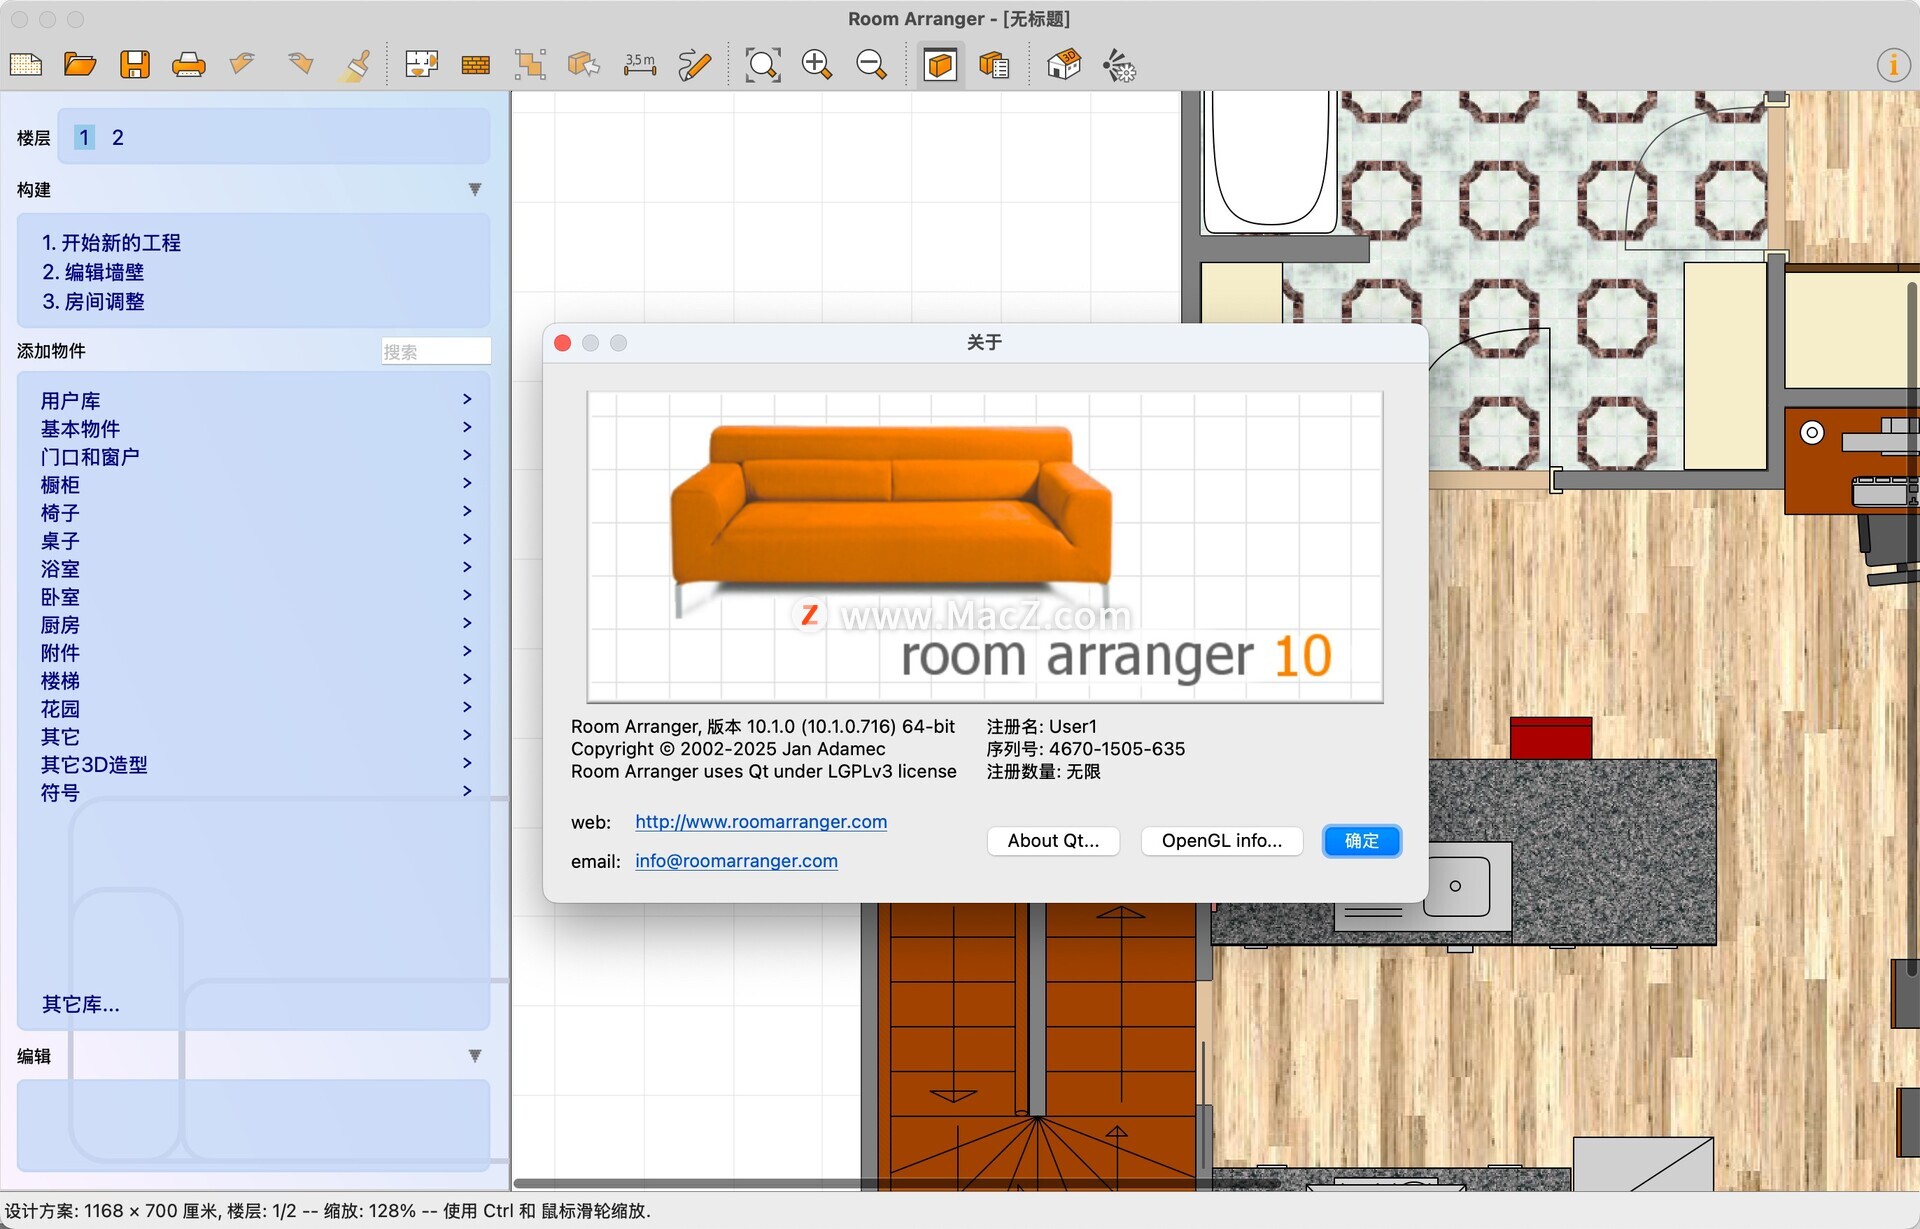This screenshot has height=1229, width=1920.
Task: Expand 浴室 category arrow
Action: [467, 567]
